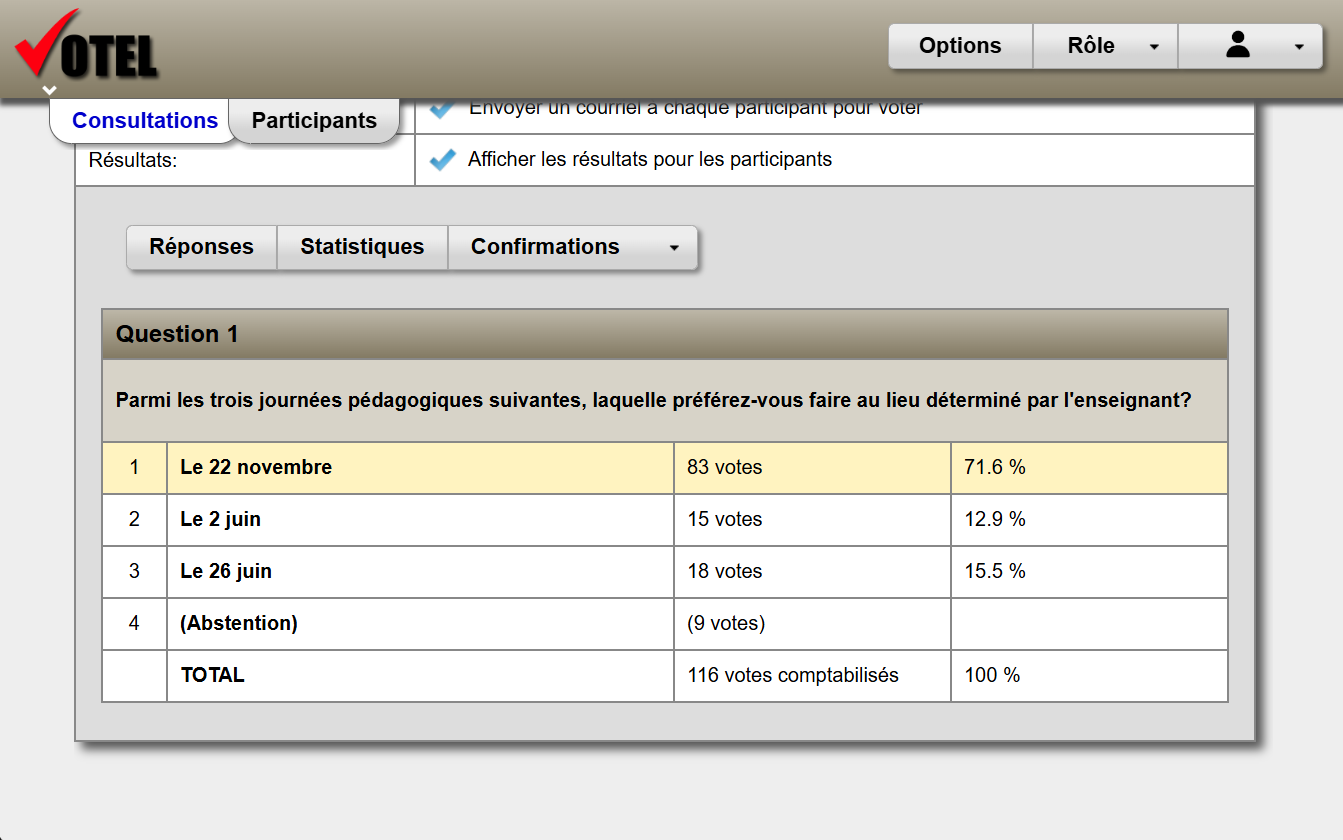Viewport: 1343px width, 840px height.
Task: Open the user profile icon menu
Action: (x=1238, y=46)
